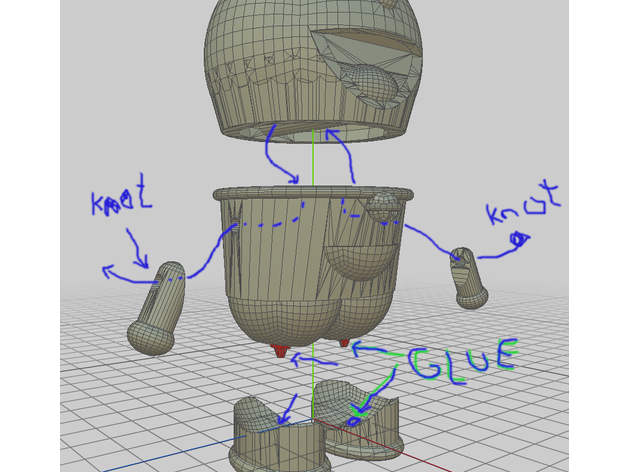Click the right red peg under the body
Screen dimensions: 628x472
pyautogui.click(x=344, y=343)
